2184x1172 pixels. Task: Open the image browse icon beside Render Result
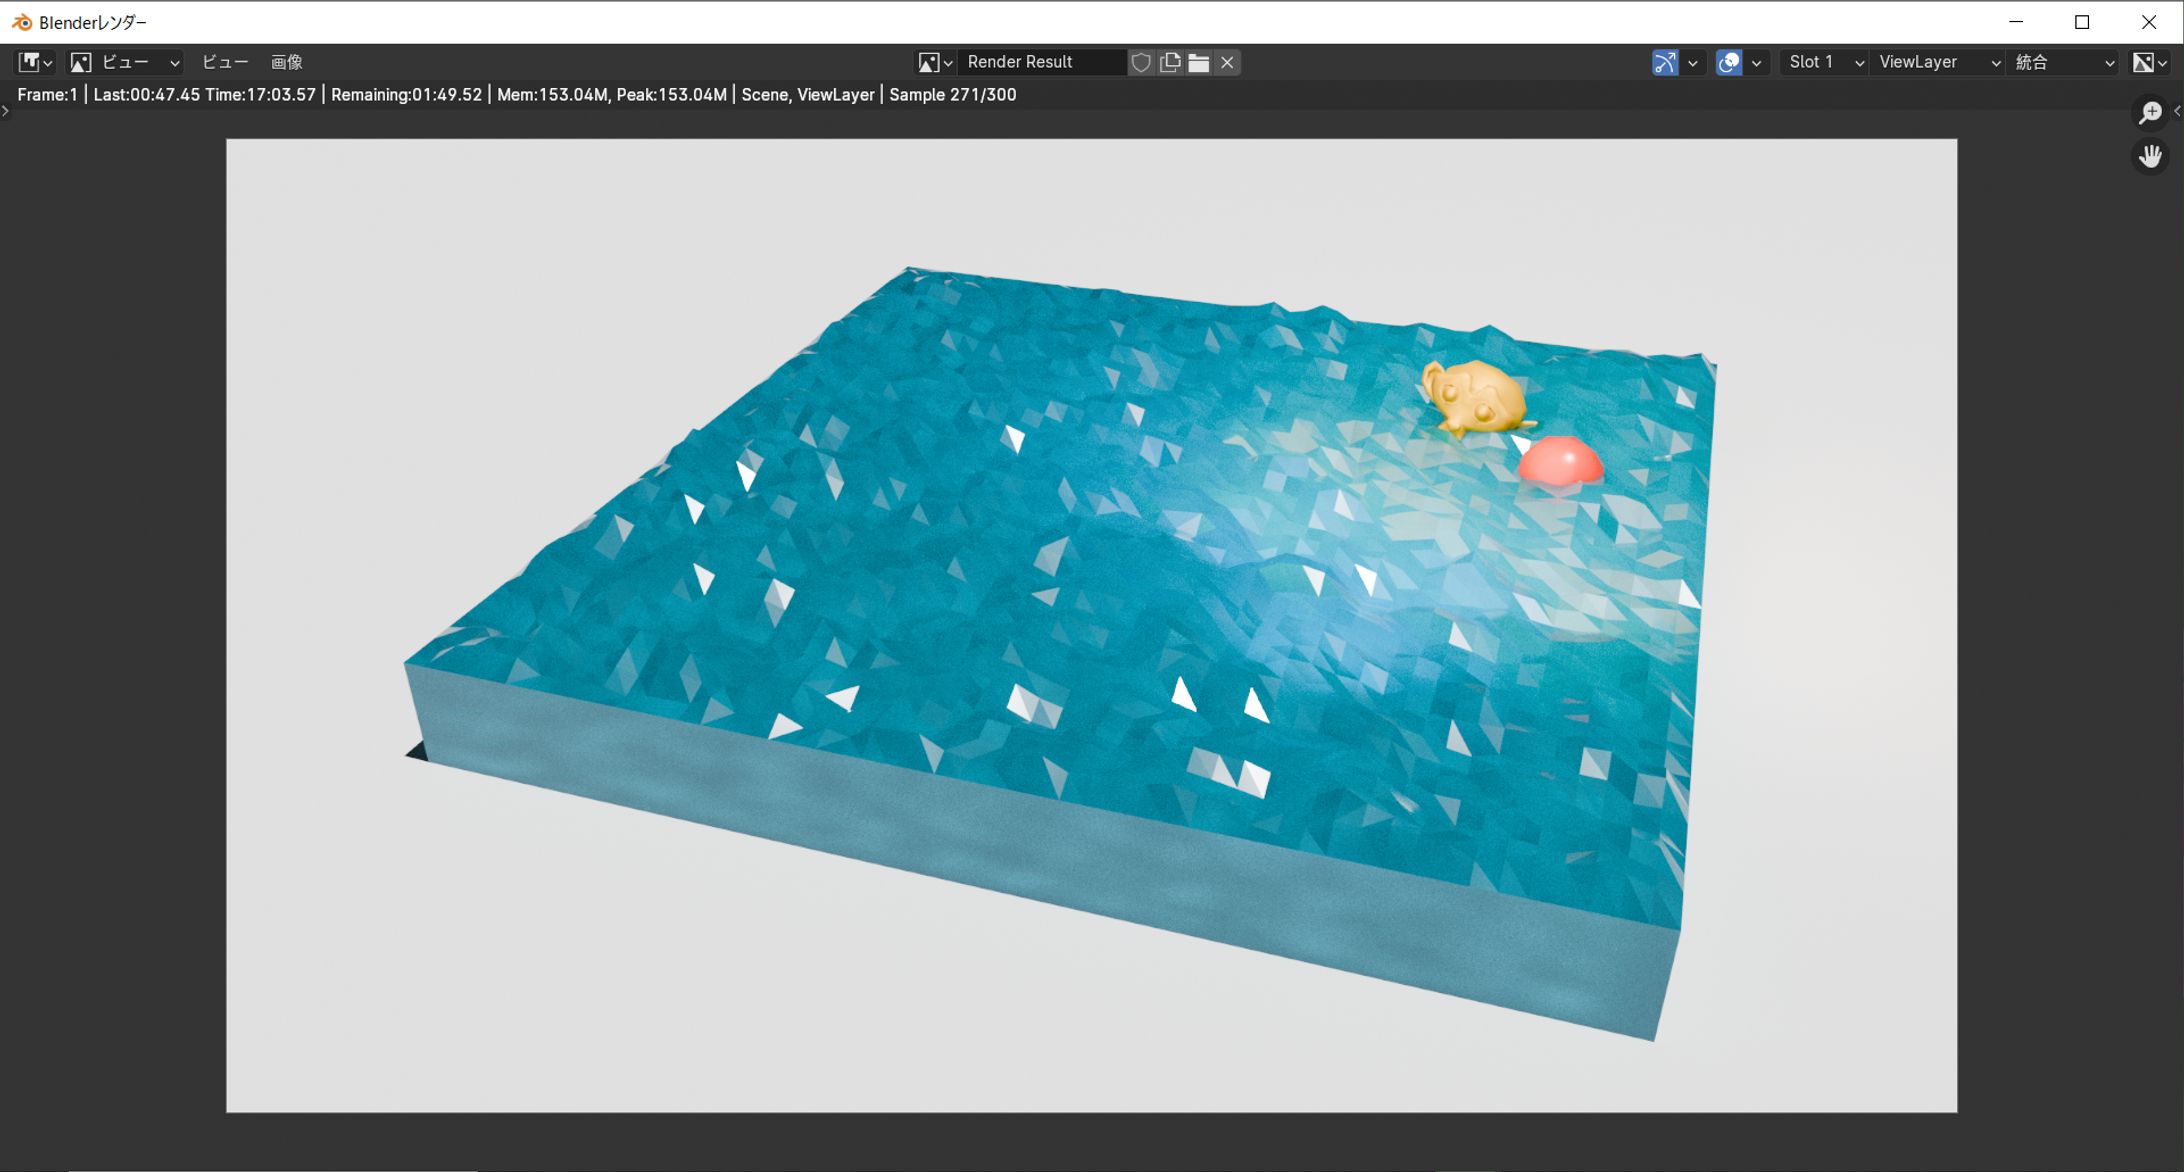click(x=934, y=62)
